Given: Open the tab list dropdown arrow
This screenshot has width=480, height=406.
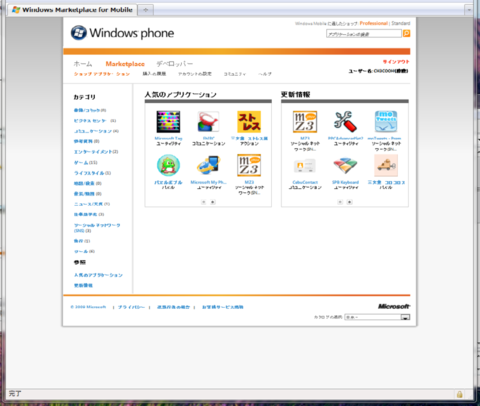Looking at the screenshot, I should [x=469, y=10].
